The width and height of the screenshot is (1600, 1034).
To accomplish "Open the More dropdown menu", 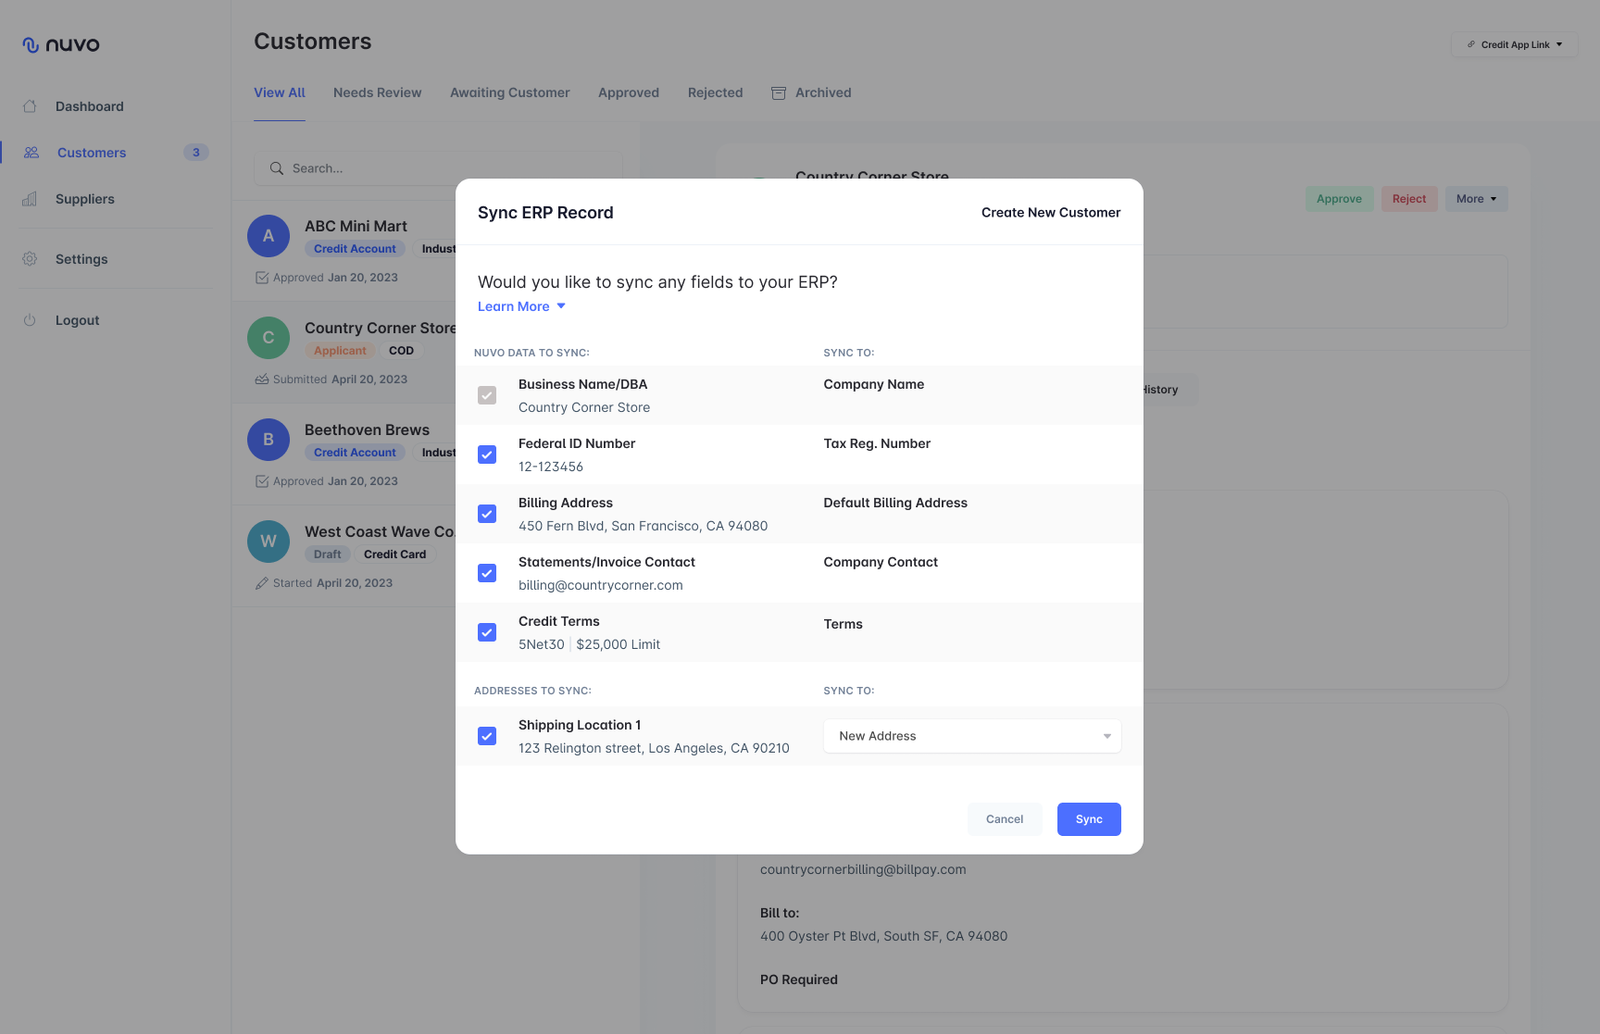I will pyautogui.click(x=1476, y=199).
